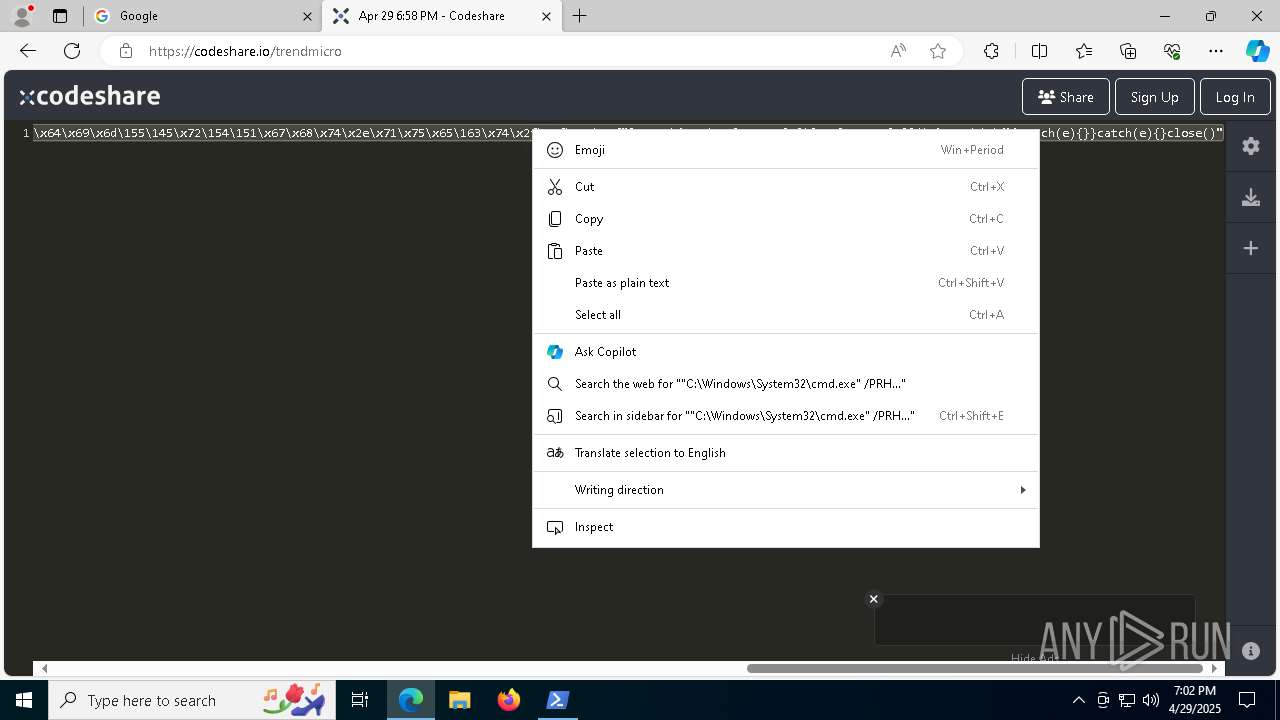
Task: Choose Paste in the context menu
Action: (x=785, y=251)
